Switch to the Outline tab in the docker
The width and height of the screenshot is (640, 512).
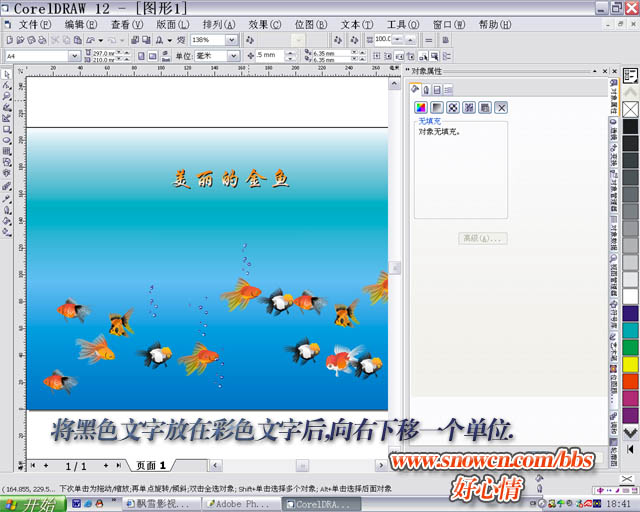(x=426, y=90)
